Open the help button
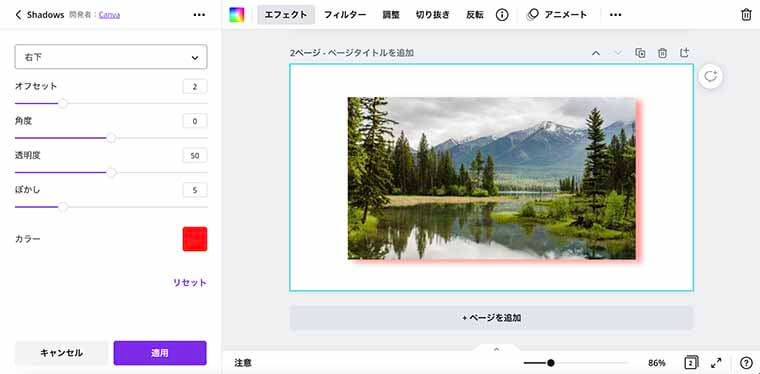Screen dimensions: 760x374 pos(746,362)
